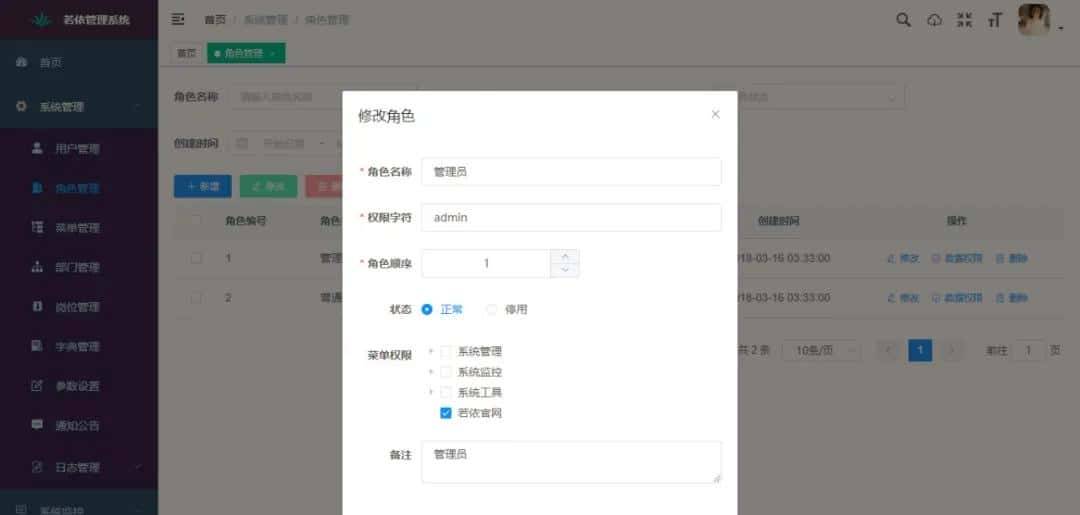Toggle the select-all checkbox in table header
Image resolution: width=1080 pixels, height=515 pixels.
[196, 220]
